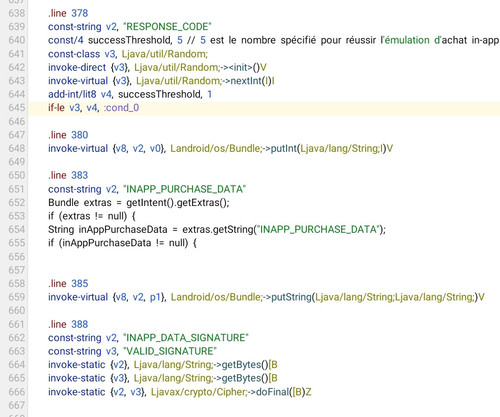Click the const-class v3 Ljava/util/Random line

128,54
